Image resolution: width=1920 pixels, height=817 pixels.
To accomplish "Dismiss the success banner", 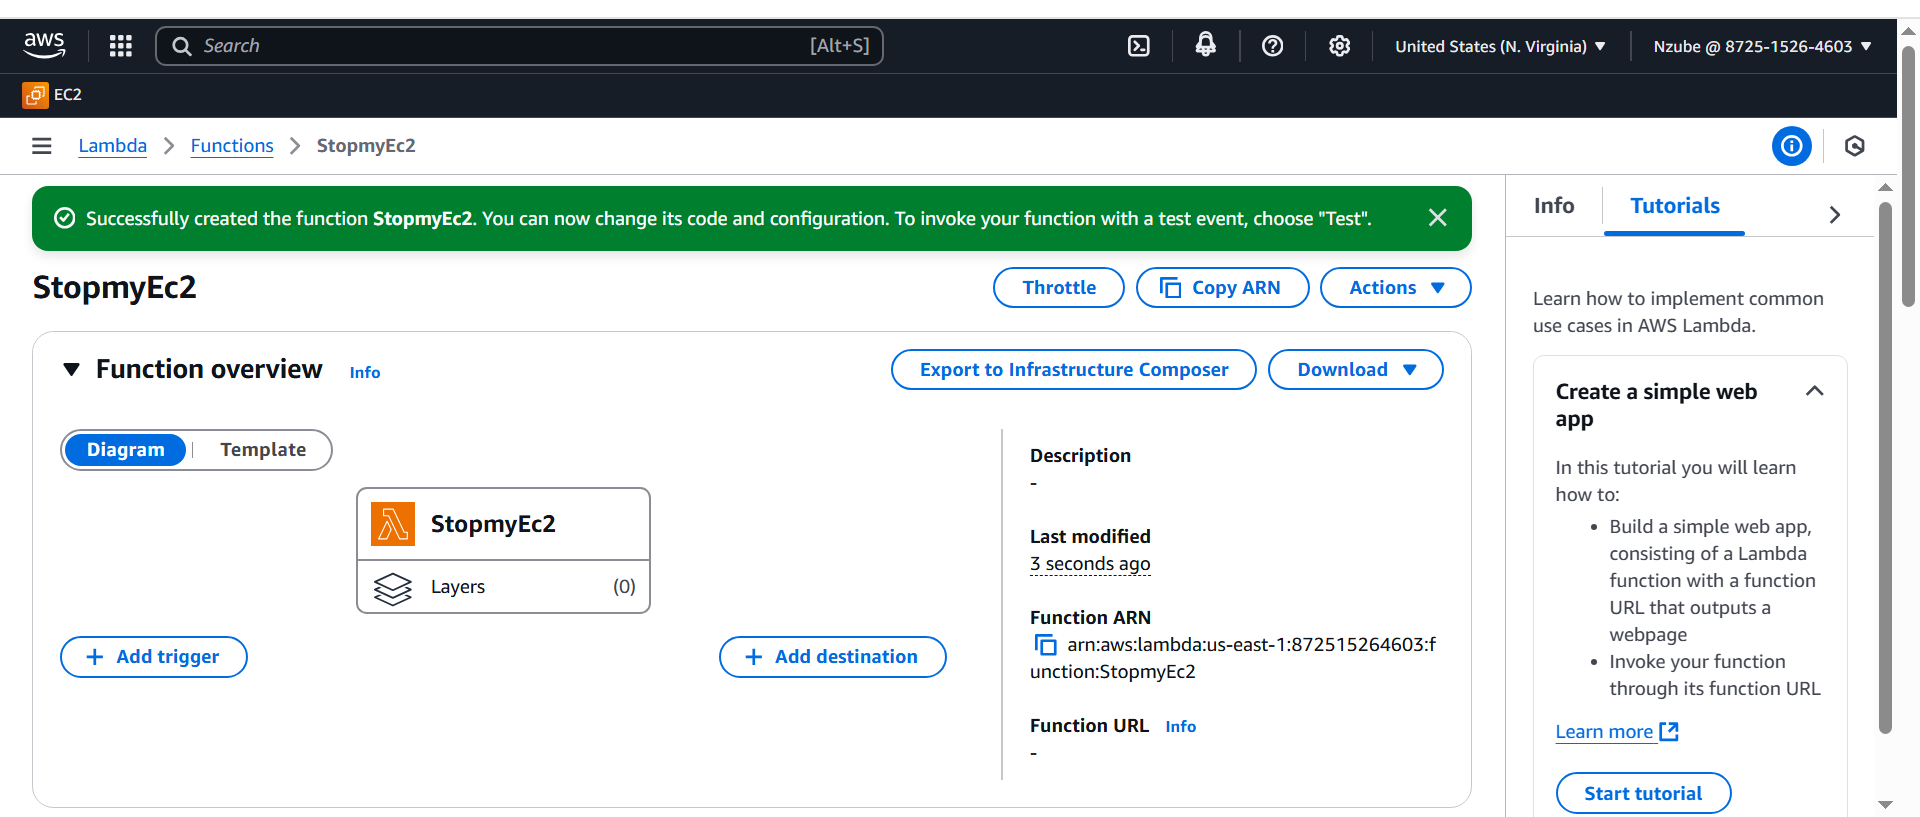I will pos(1437,218).
